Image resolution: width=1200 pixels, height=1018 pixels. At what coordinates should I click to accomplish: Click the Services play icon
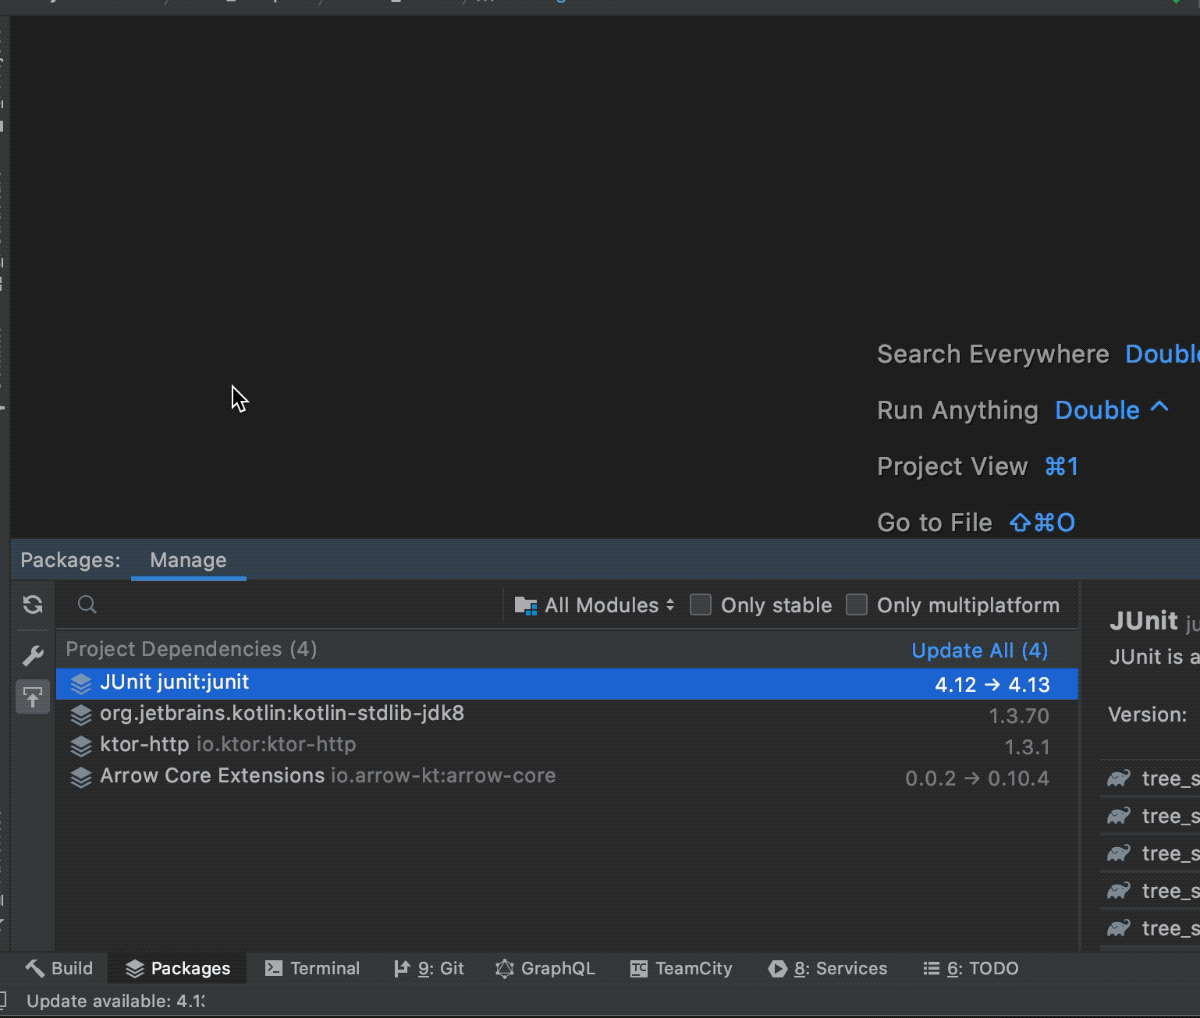(x=777, y=968)
